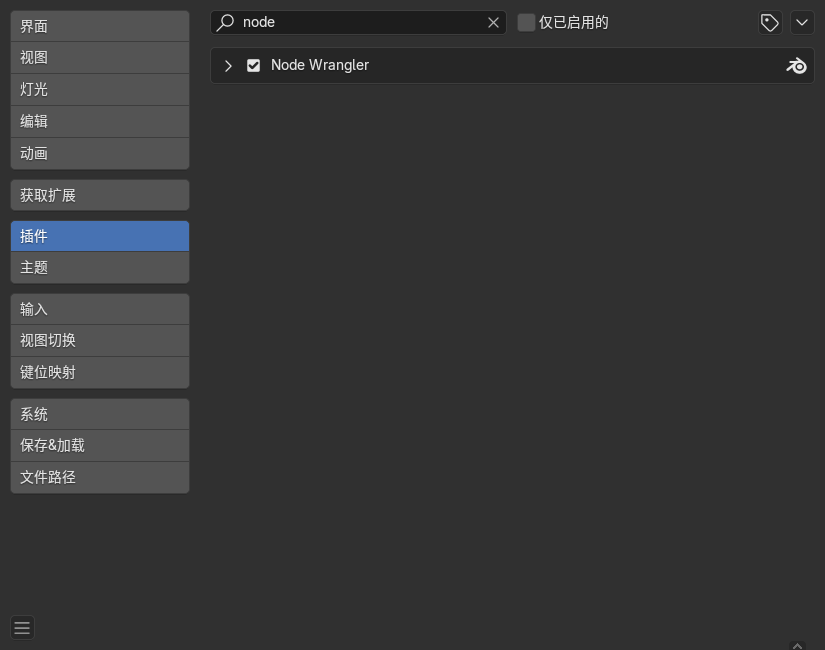Click the Blender logo on Node Wrangler row

pyautogui.click(x=796, y=65)
